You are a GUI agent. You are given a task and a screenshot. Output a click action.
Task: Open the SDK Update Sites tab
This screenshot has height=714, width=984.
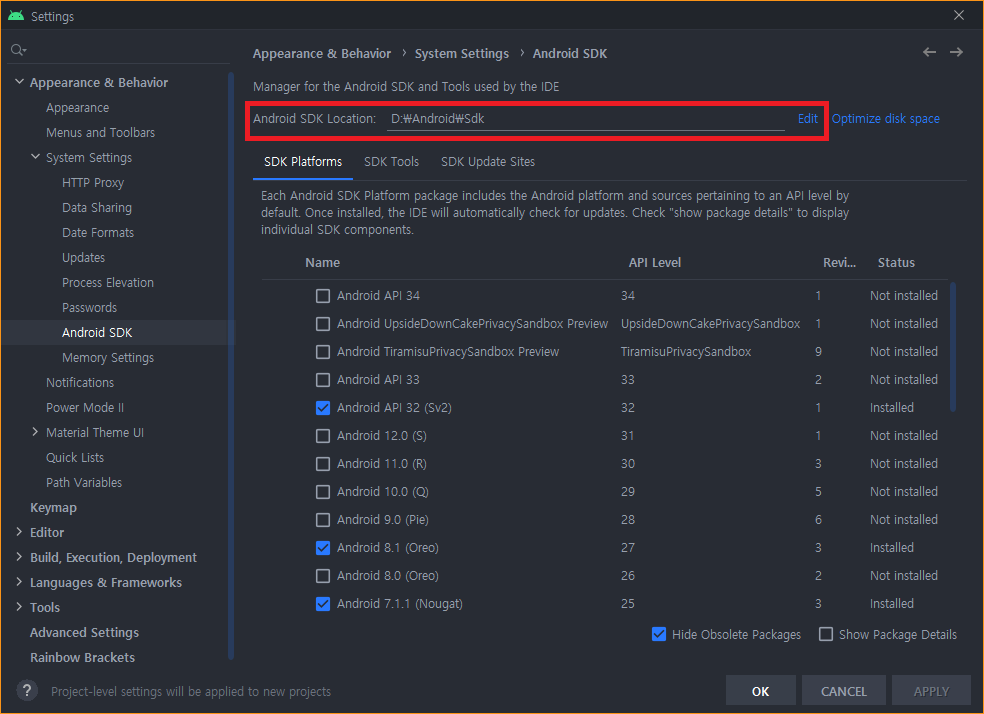tap(488, 162)
